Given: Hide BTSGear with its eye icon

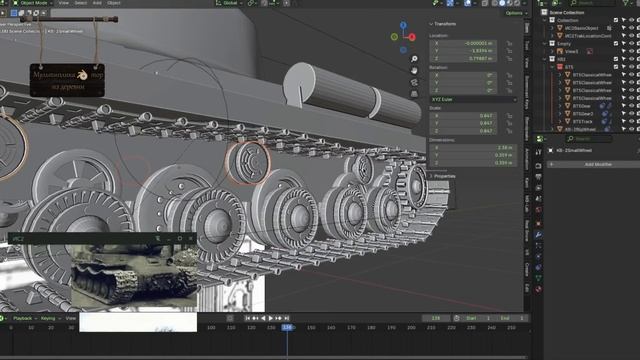Looking at the screenshot, I should [x=631, y=106].
